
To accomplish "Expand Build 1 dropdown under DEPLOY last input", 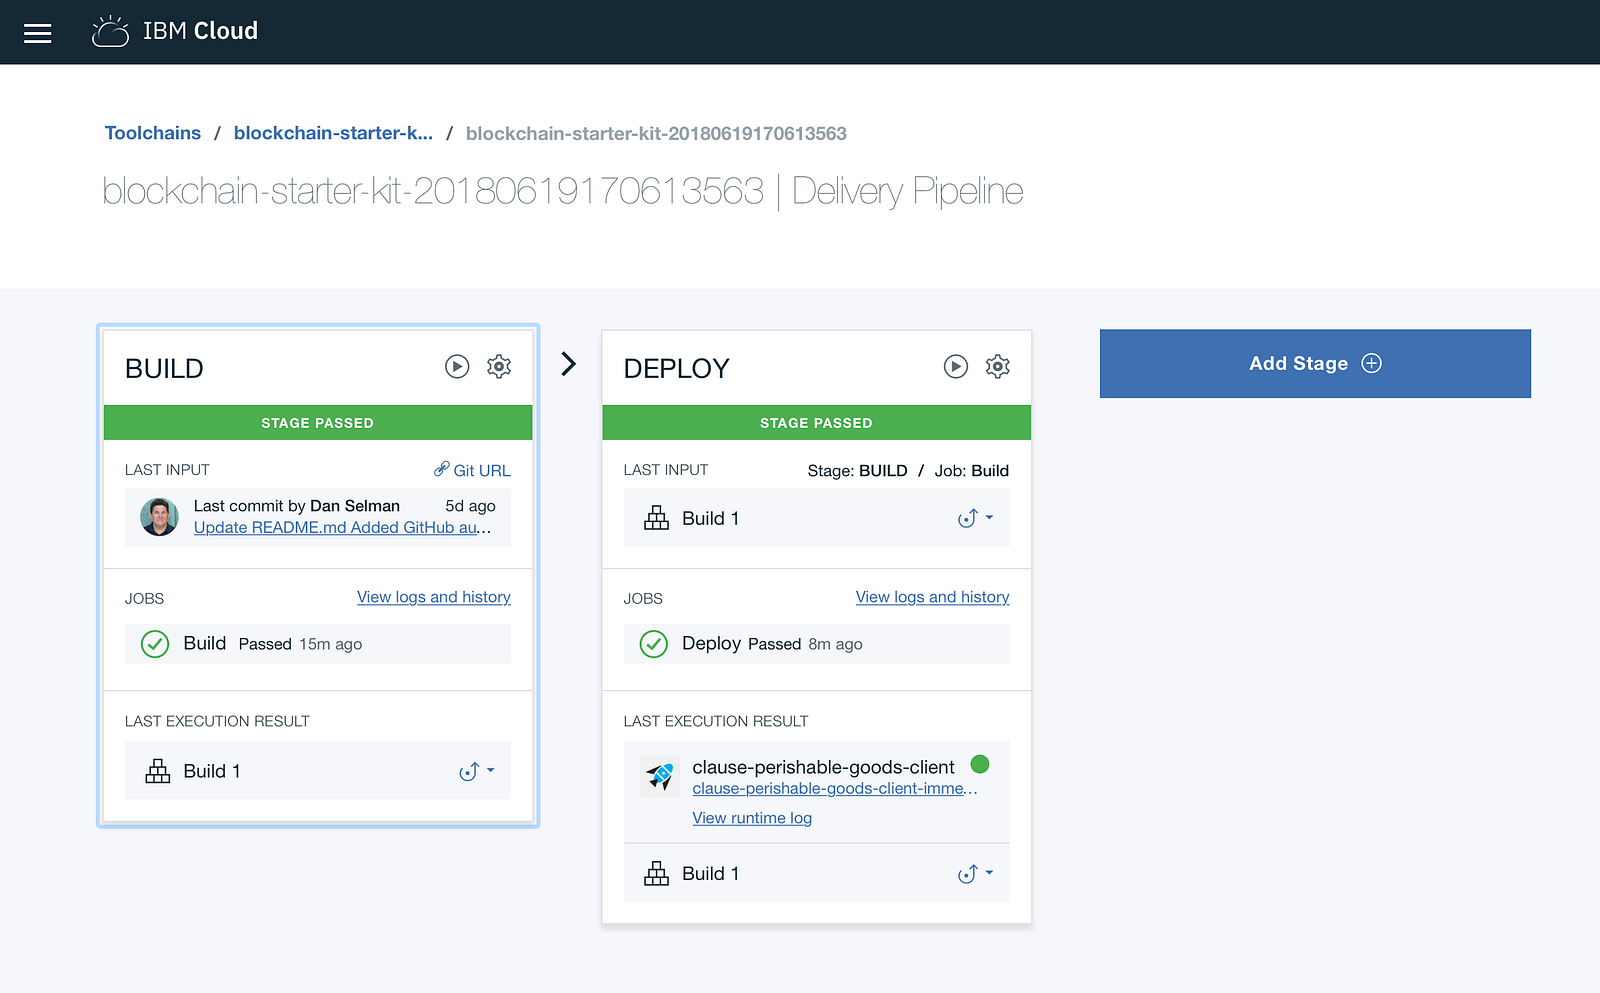I will (x=976, y=518).
